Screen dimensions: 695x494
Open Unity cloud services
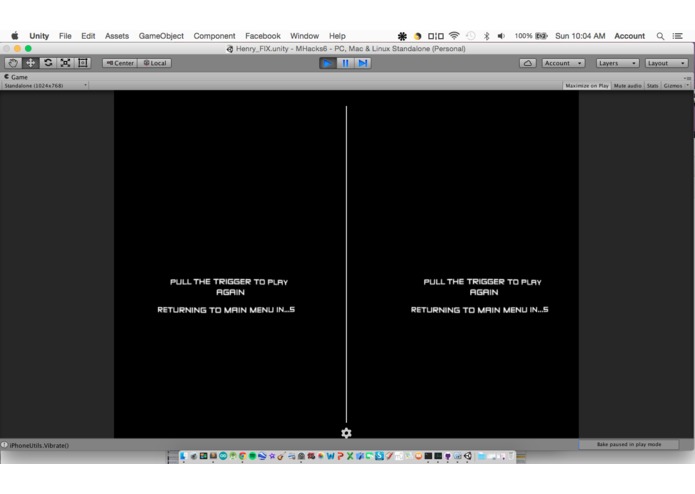[x=527, y=63]
